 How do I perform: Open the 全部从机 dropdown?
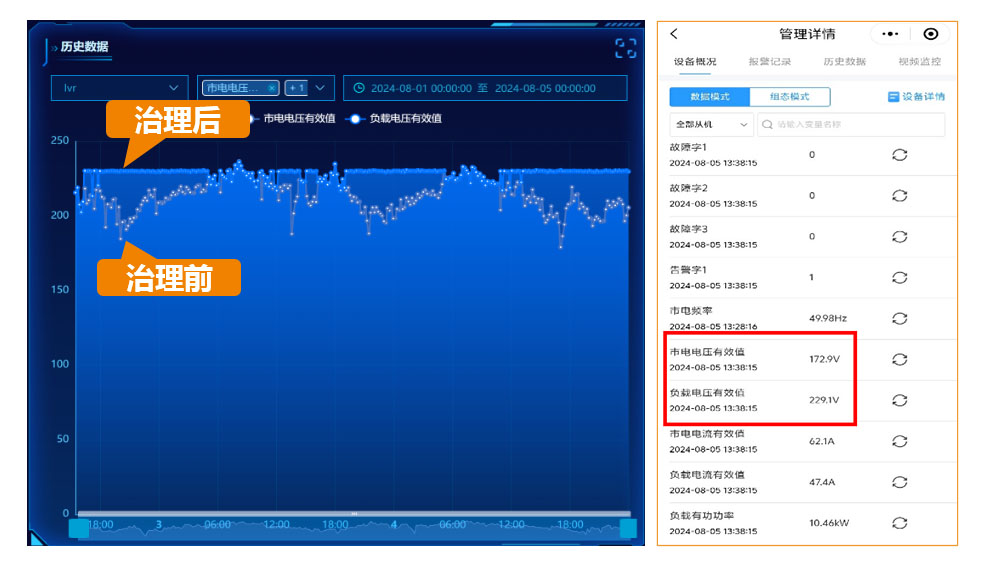tap(711, 125)
